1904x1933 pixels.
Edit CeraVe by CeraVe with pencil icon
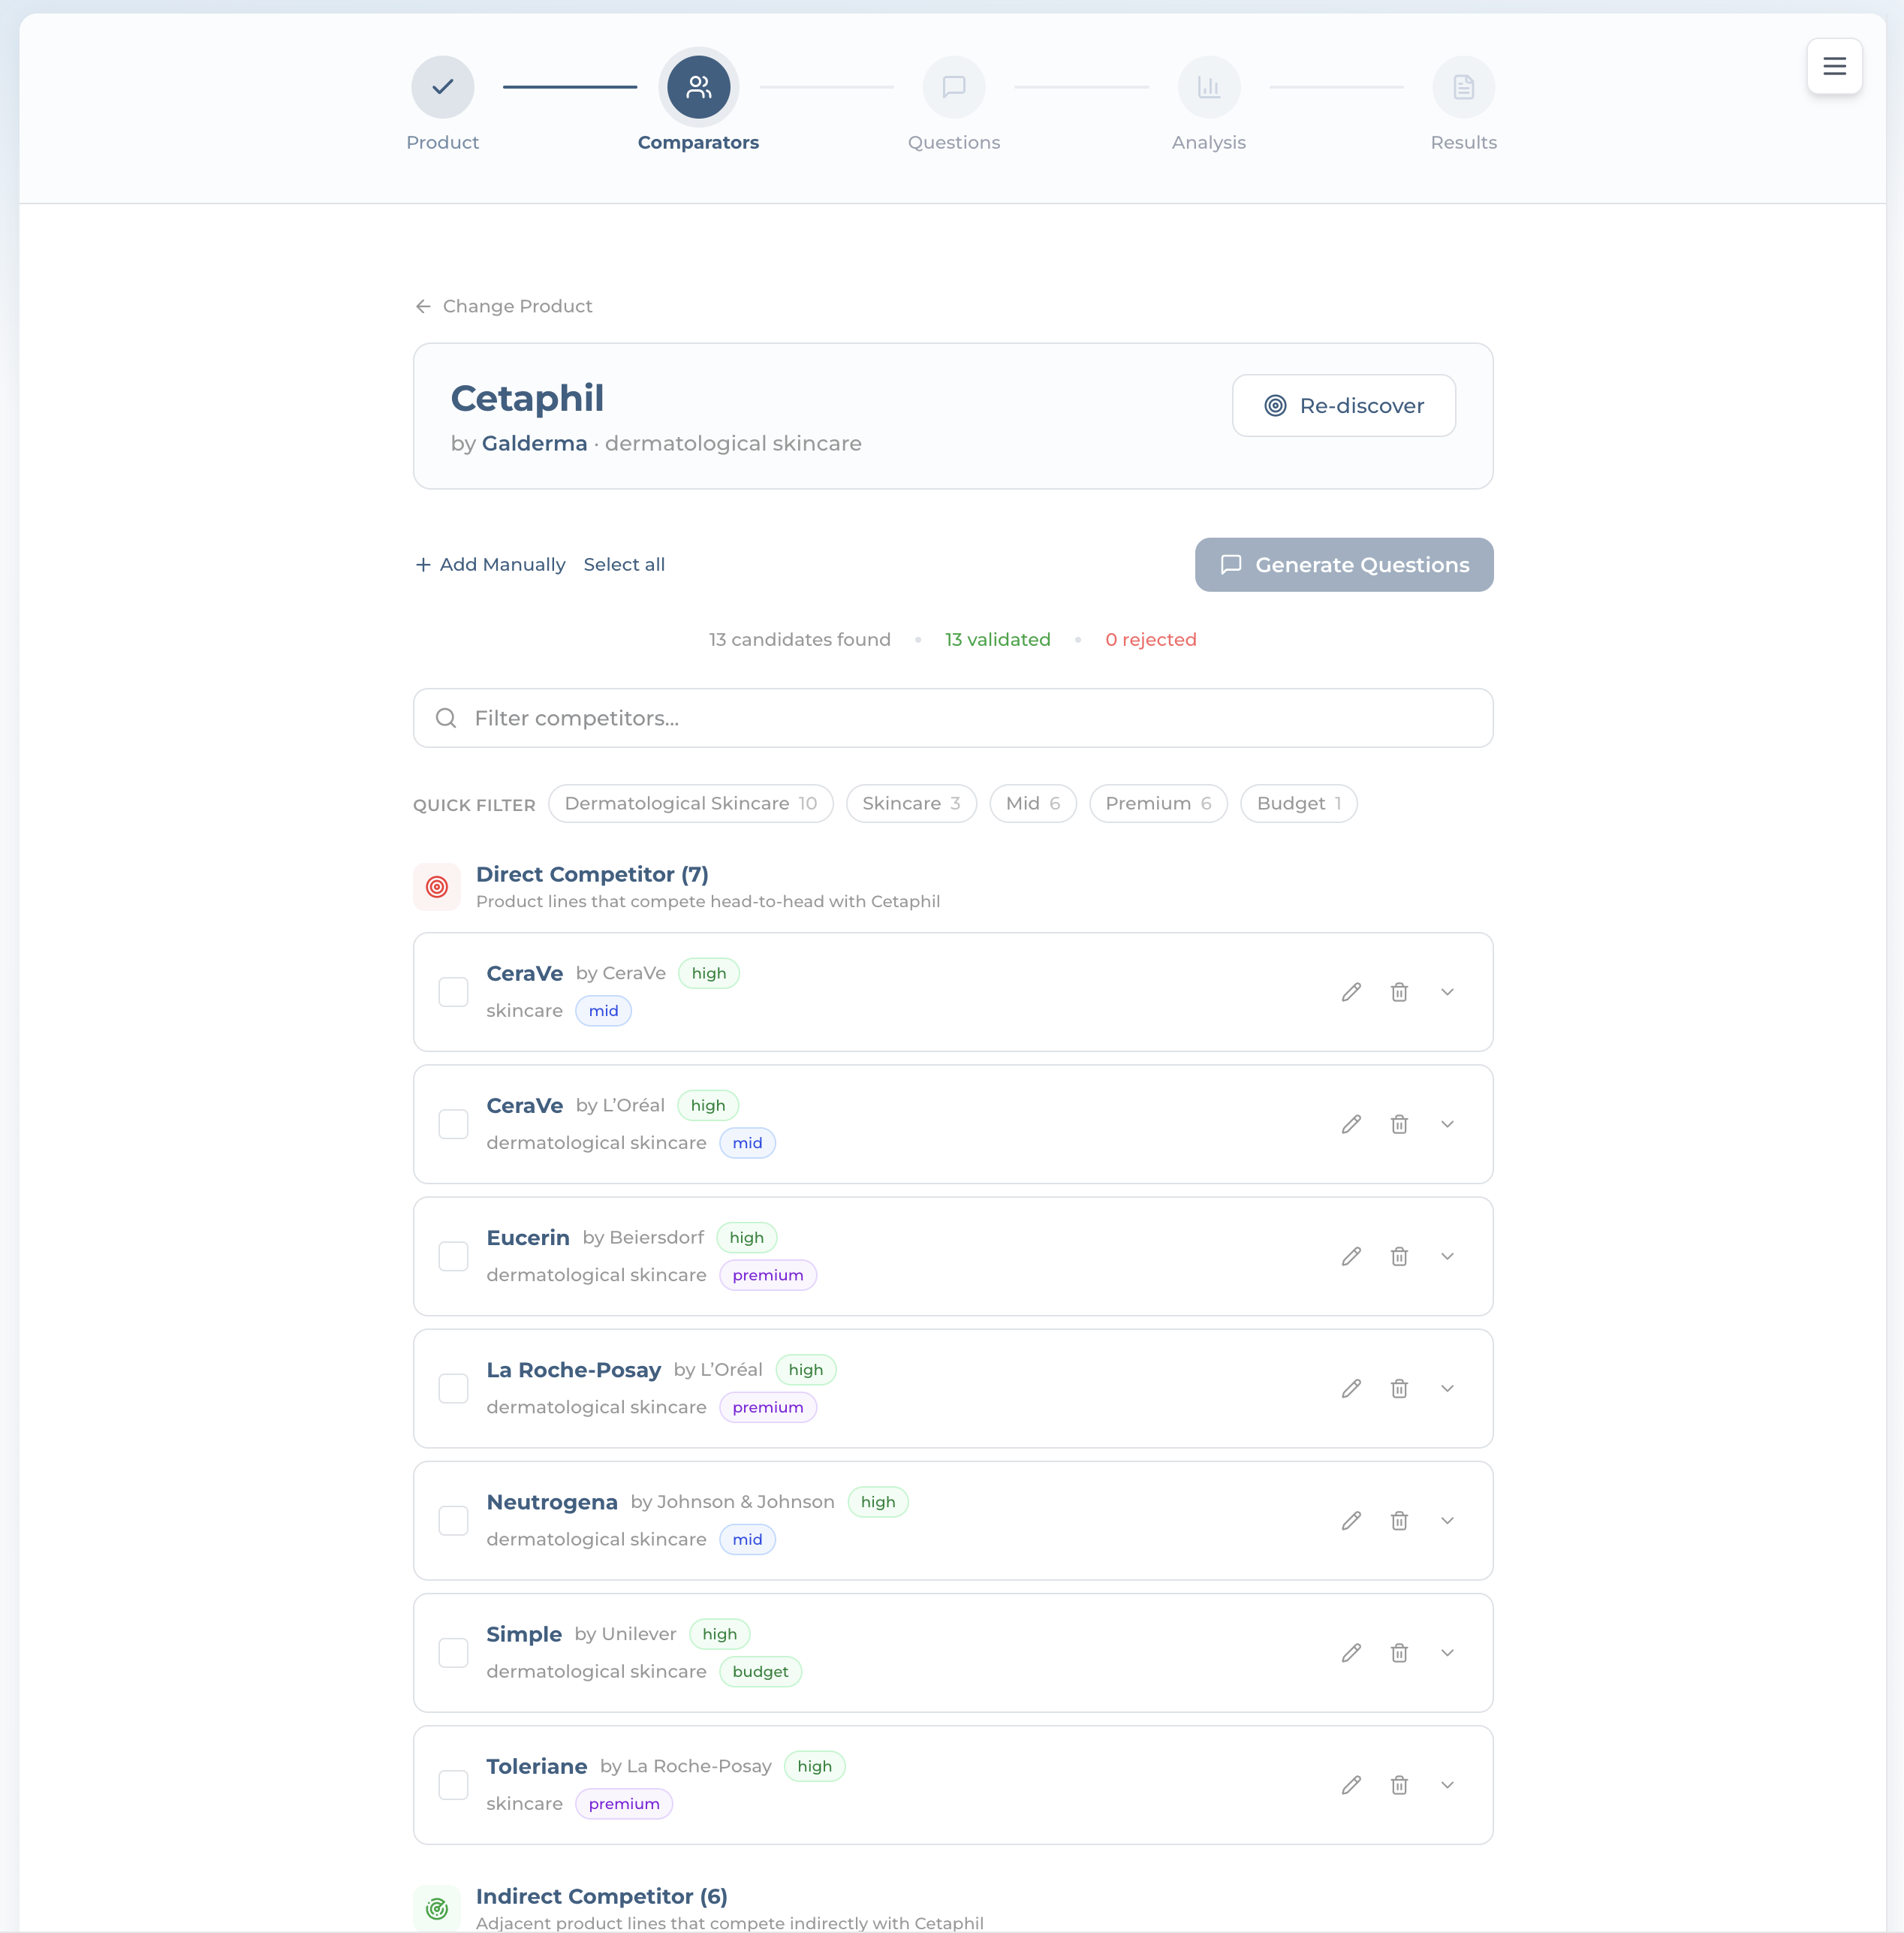pyautogui.click(x=1351, y=992)
